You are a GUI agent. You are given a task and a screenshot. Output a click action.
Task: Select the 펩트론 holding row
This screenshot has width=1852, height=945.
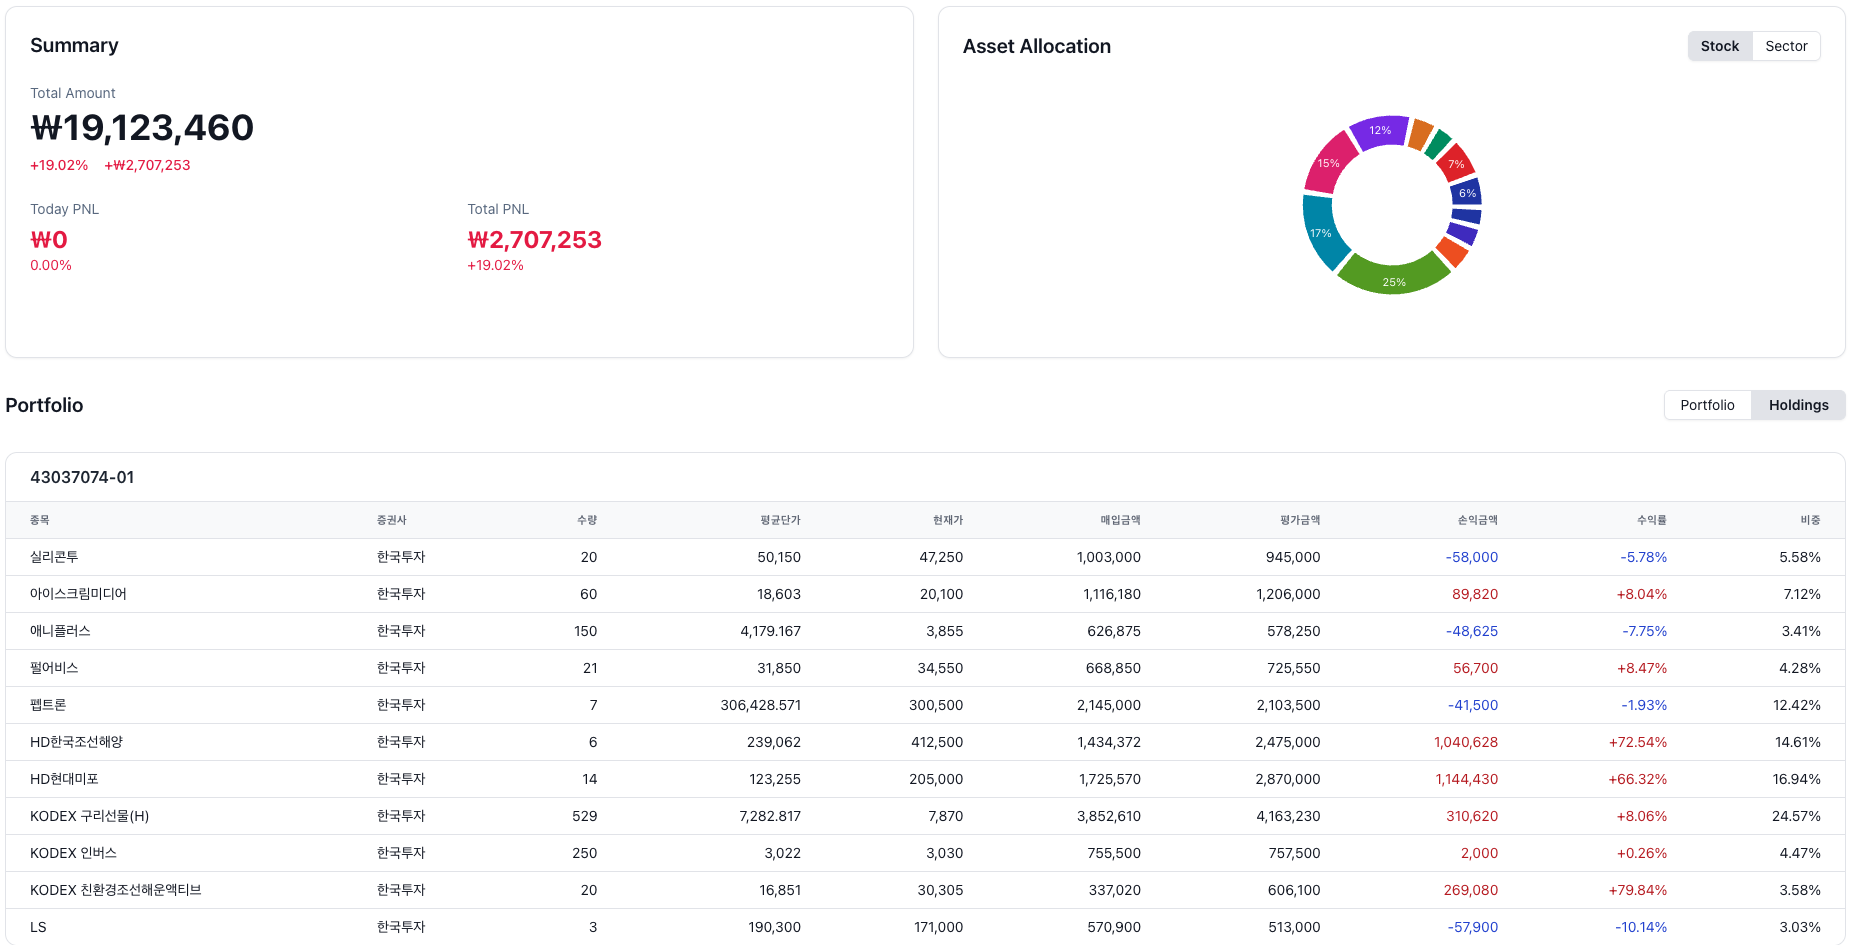click(925, 705)
